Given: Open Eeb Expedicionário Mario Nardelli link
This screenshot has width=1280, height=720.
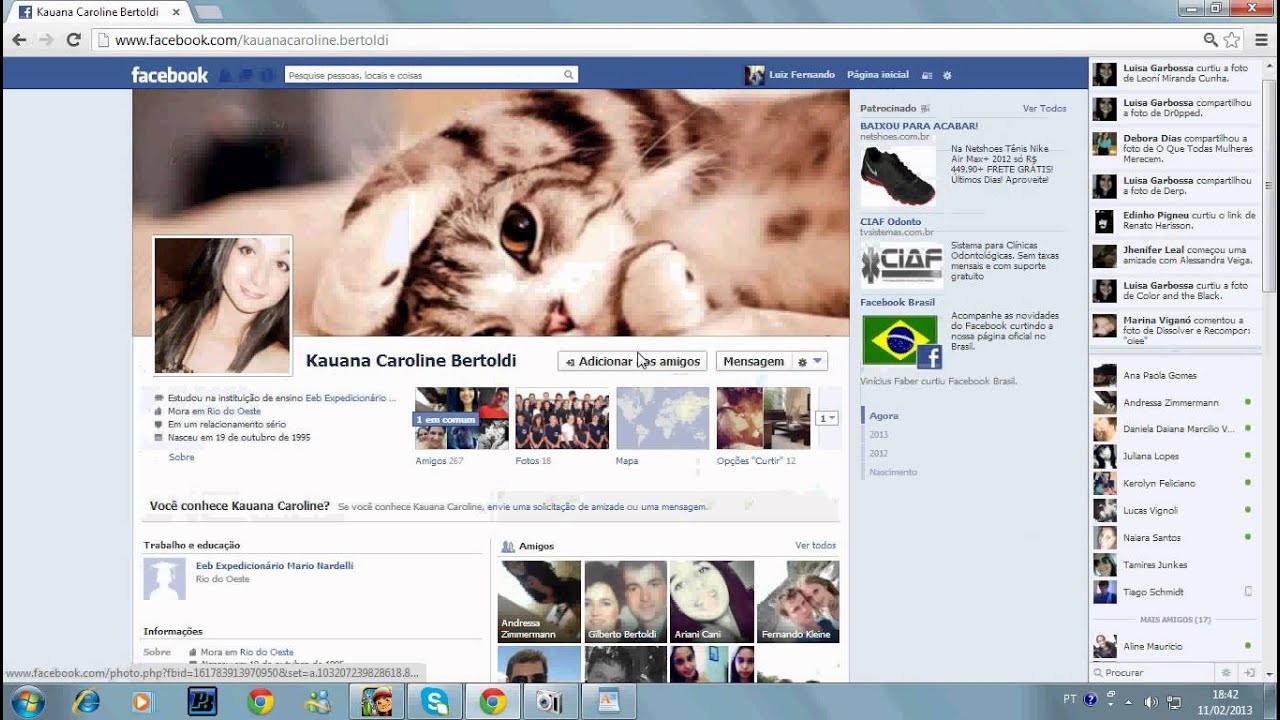Looking at the screenshot, I should [x=274, y=566].
